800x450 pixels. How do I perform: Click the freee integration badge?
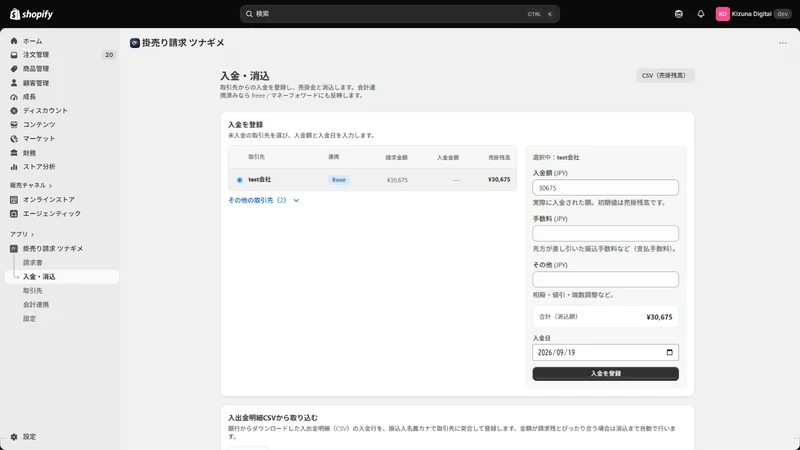pos(339,180)
